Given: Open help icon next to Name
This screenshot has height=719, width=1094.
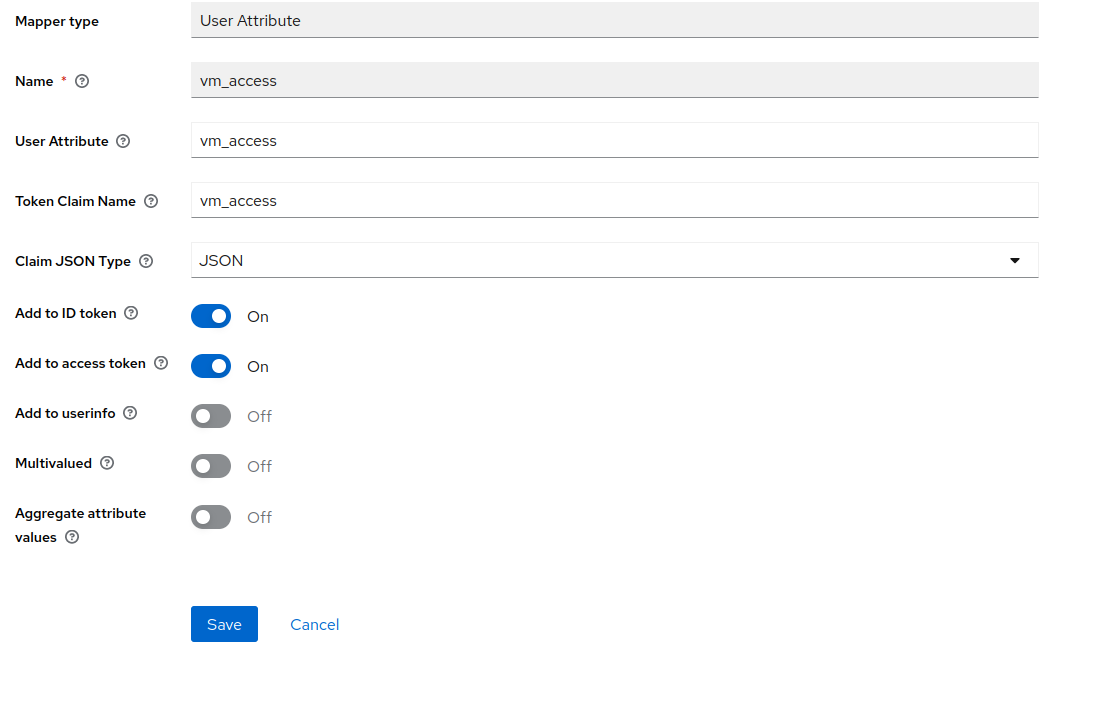Looking at the screenshot, I should pyautogui.click(x=82, y=81).
